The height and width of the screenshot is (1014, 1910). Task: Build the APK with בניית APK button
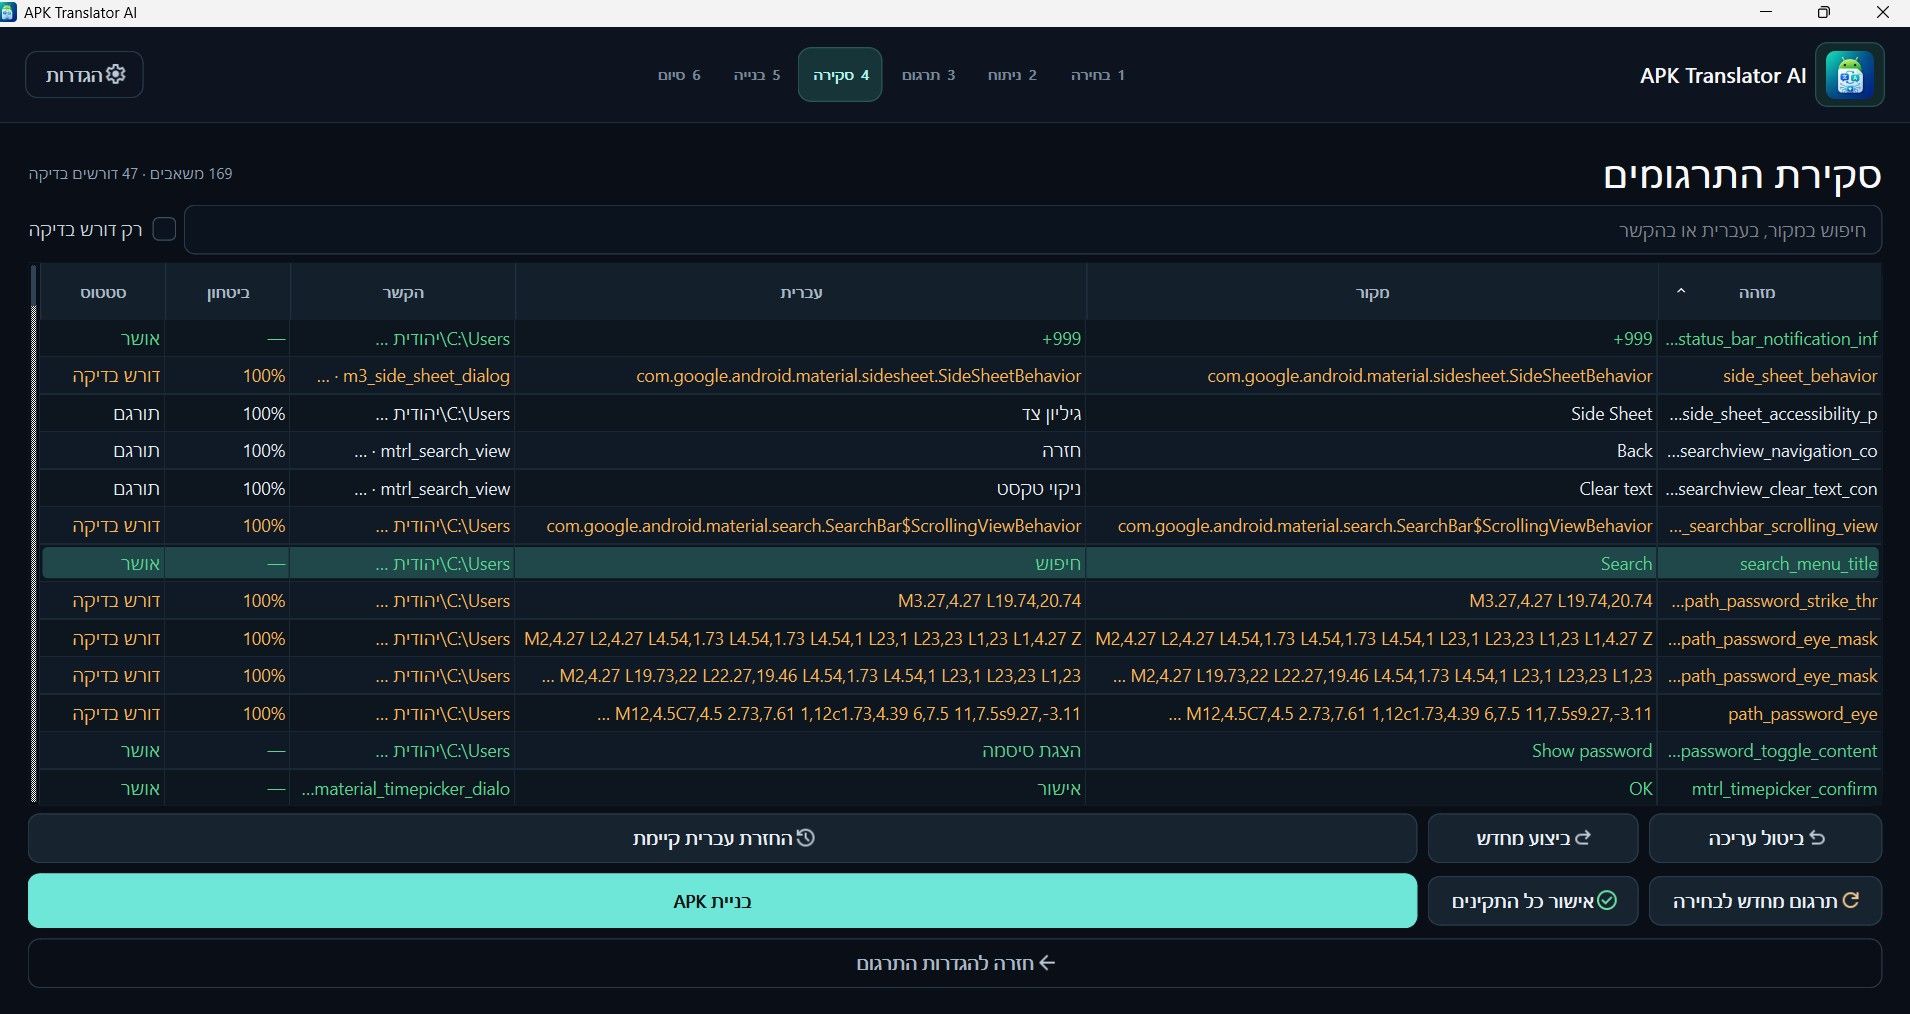722,901
